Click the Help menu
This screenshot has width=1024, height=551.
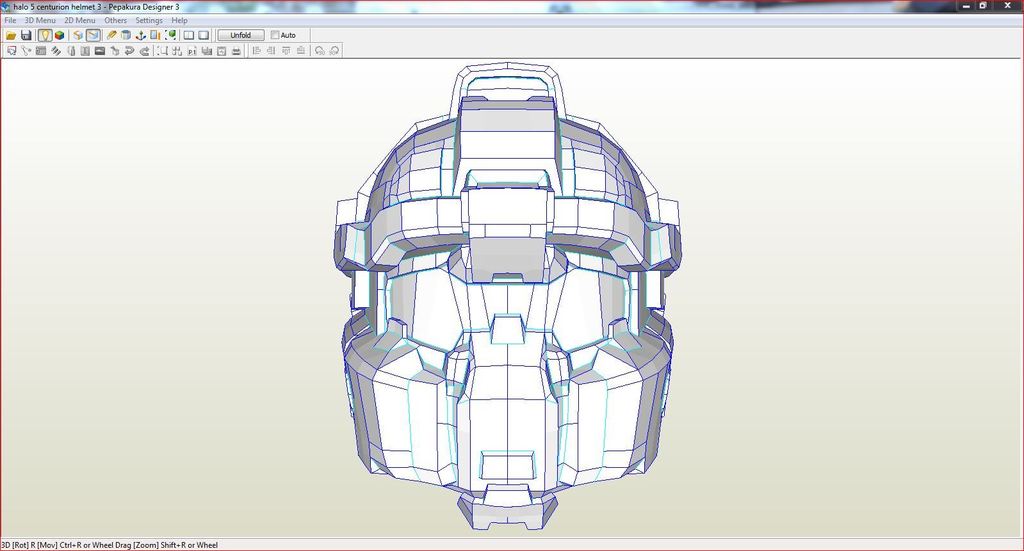pyautogui.click(x=179, y=20)
